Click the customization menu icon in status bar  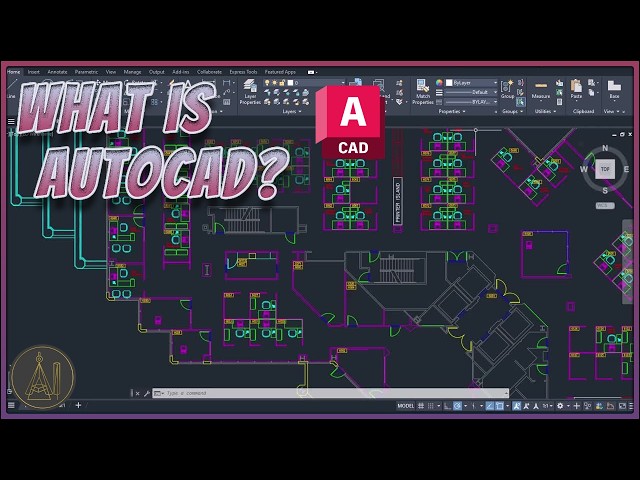click(631, 406)
